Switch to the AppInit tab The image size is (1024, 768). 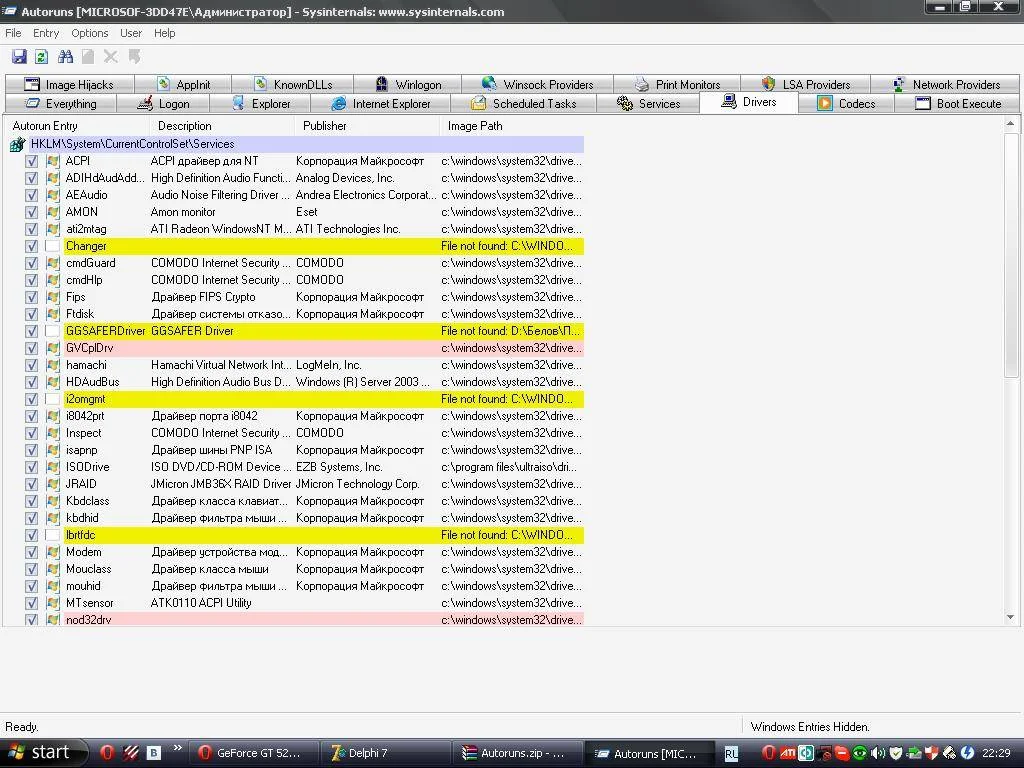pyautogui.click(x=184, y=84)
